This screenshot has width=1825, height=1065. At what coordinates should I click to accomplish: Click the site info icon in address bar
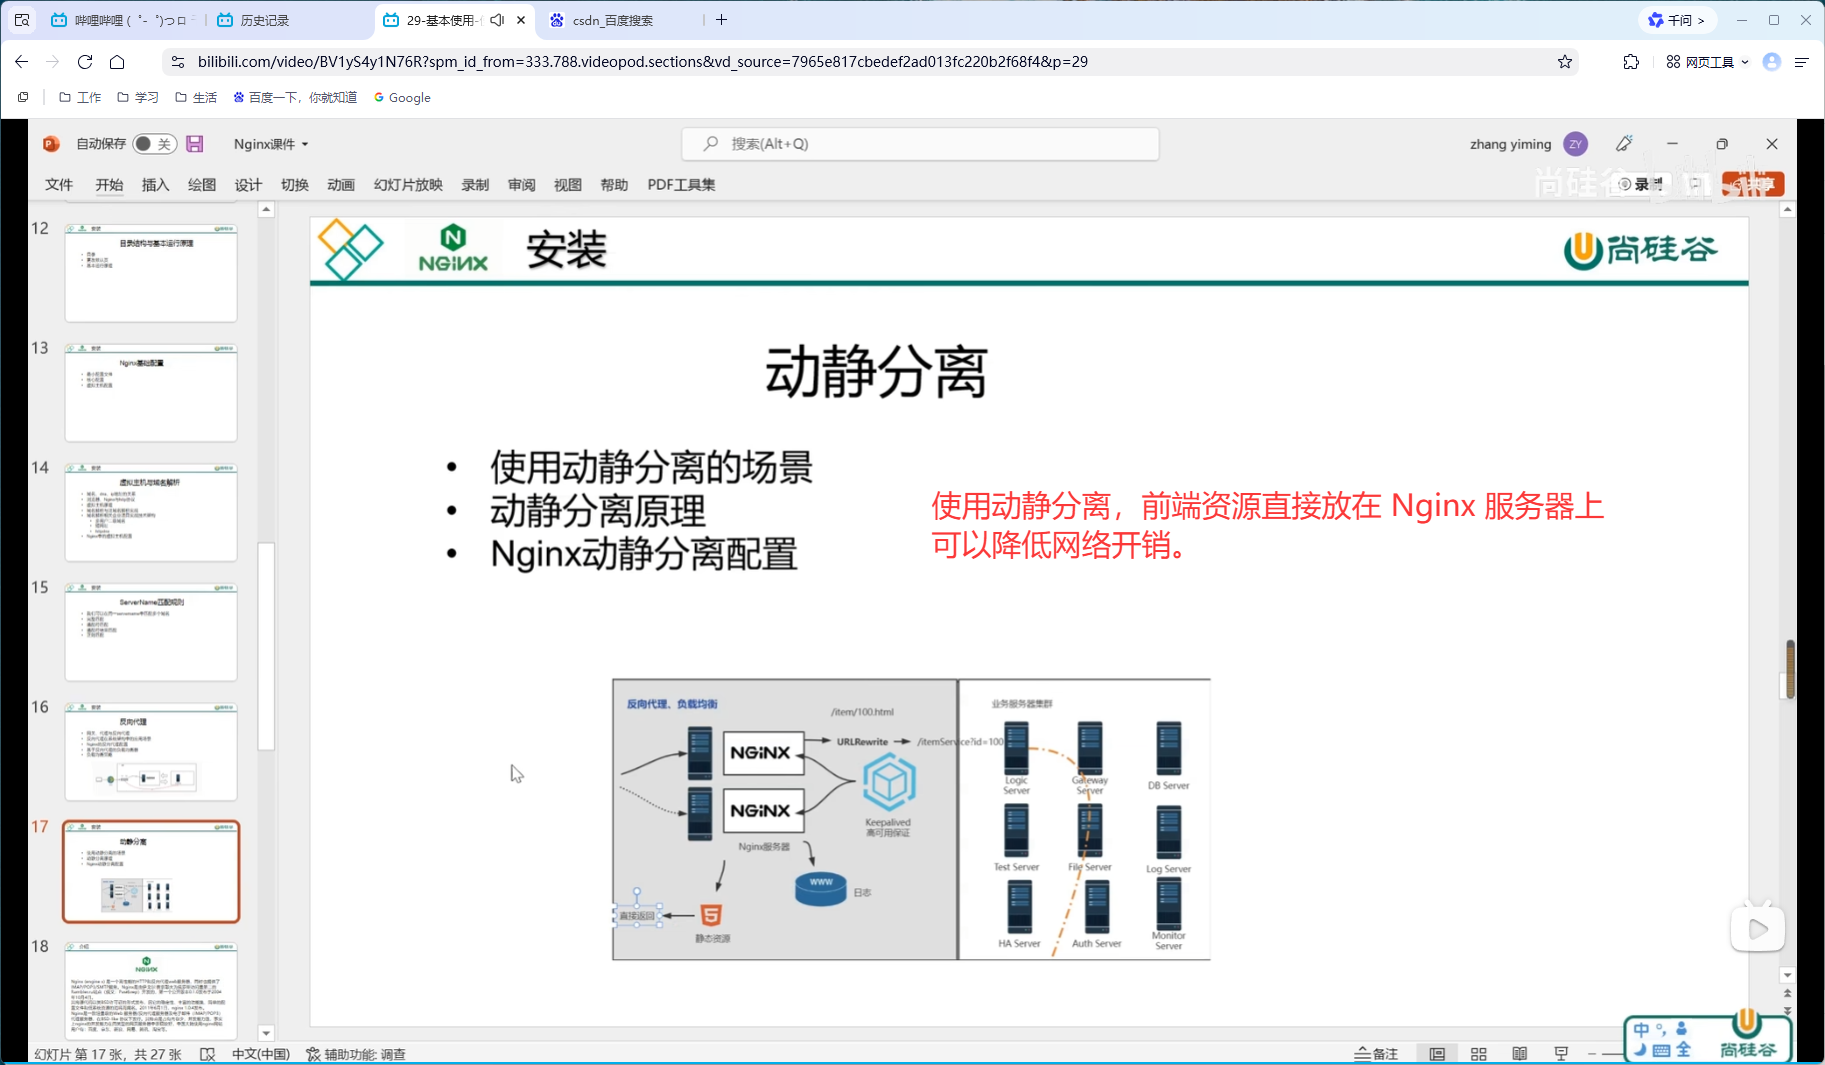pyautogui.click(x=178, y=62)
